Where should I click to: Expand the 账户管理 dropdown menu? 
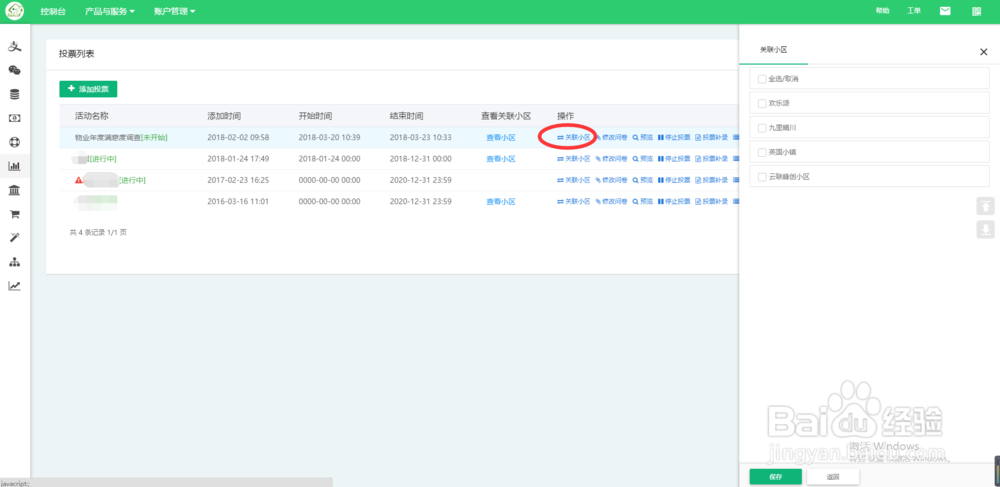coord(174,11)
